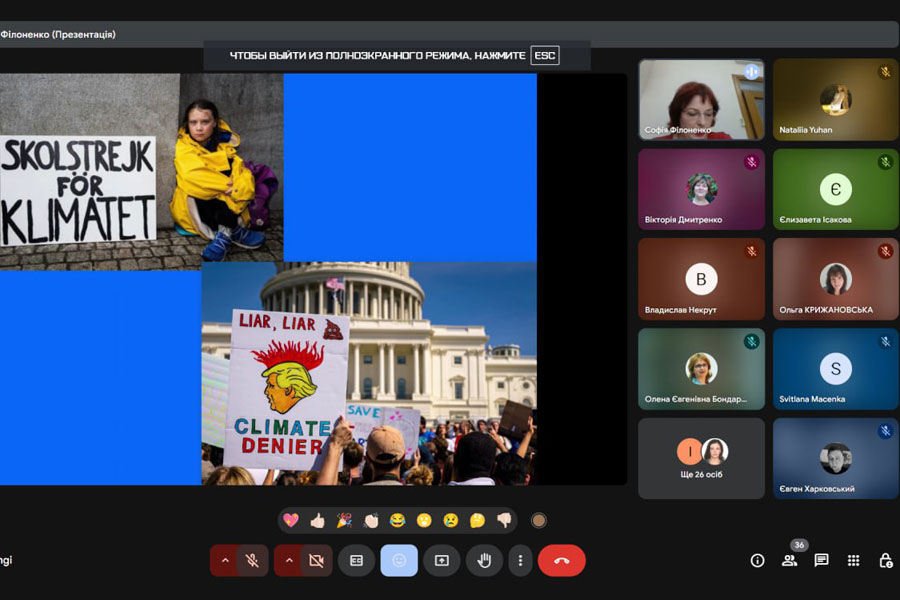Viewport: 900px width, 600px height.
Task: Click muted mic icon on Вікторія Дмитренко
Action: coord(752,162)
